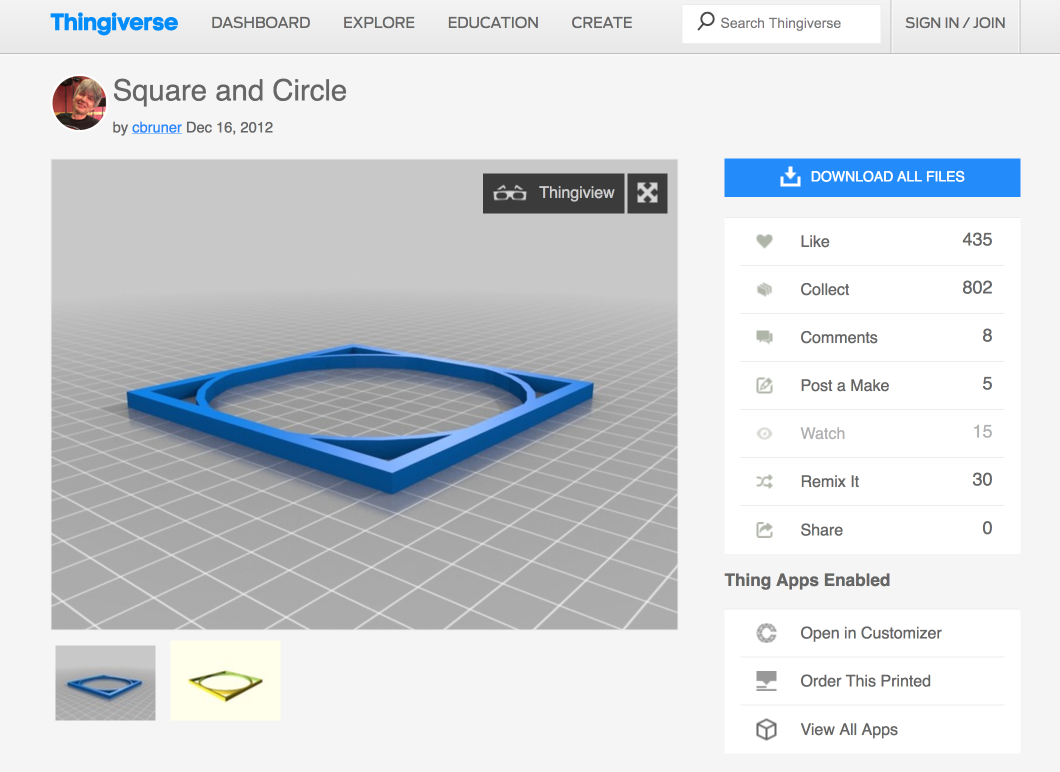
Task: Click the magnifying glass search icon
Action: [x=705, y=22]
